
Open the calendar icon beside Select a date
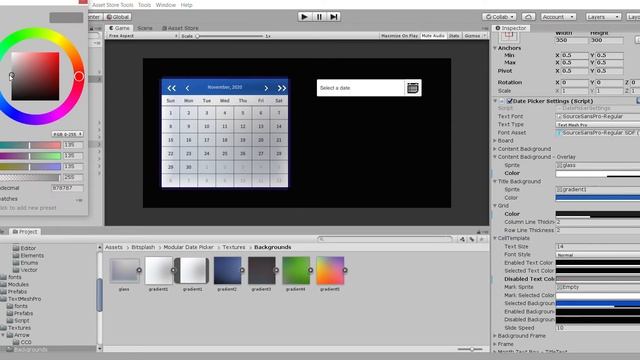[x=413, y=88]
